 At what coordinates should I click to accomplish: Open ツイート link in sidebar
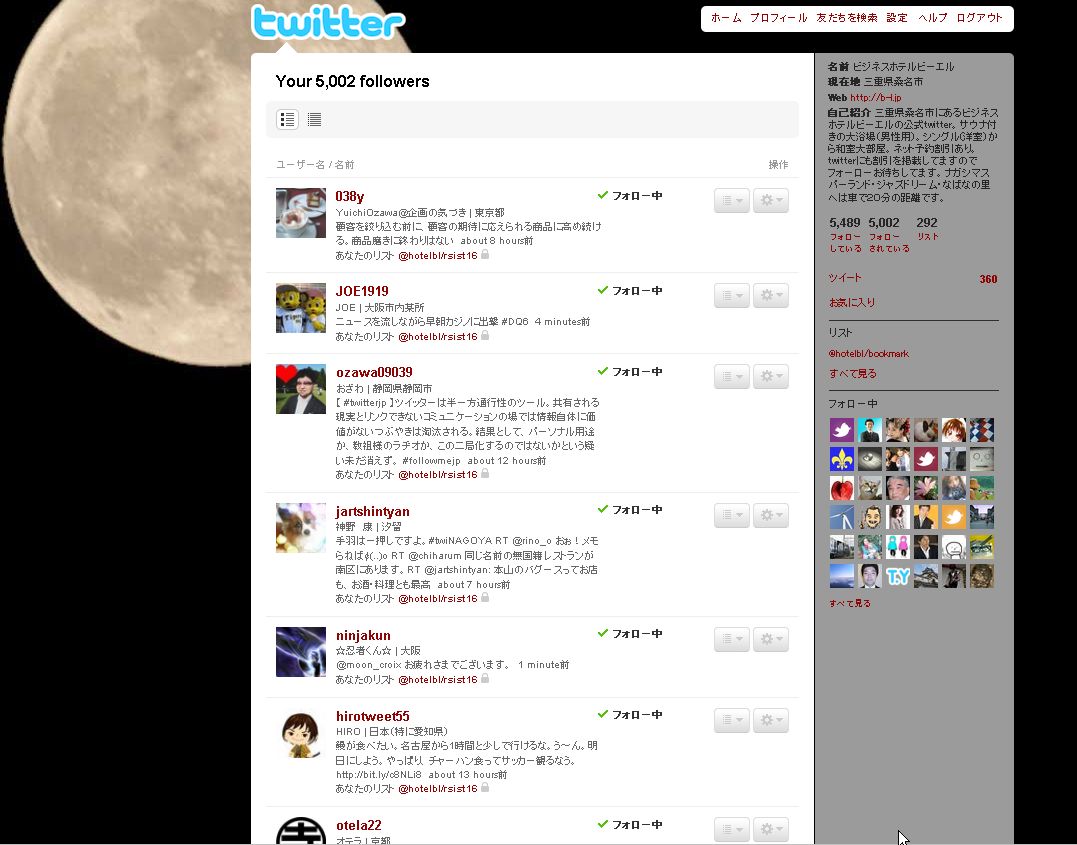tap(845, 278)
